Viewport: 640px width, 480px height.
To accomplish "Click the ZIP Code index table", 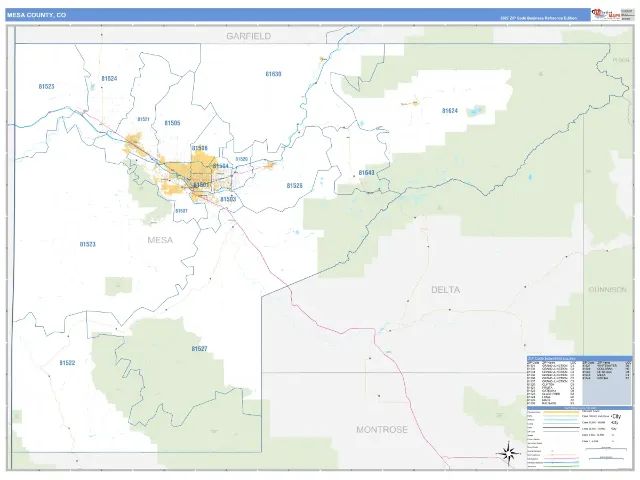I will tap(579, 380).
